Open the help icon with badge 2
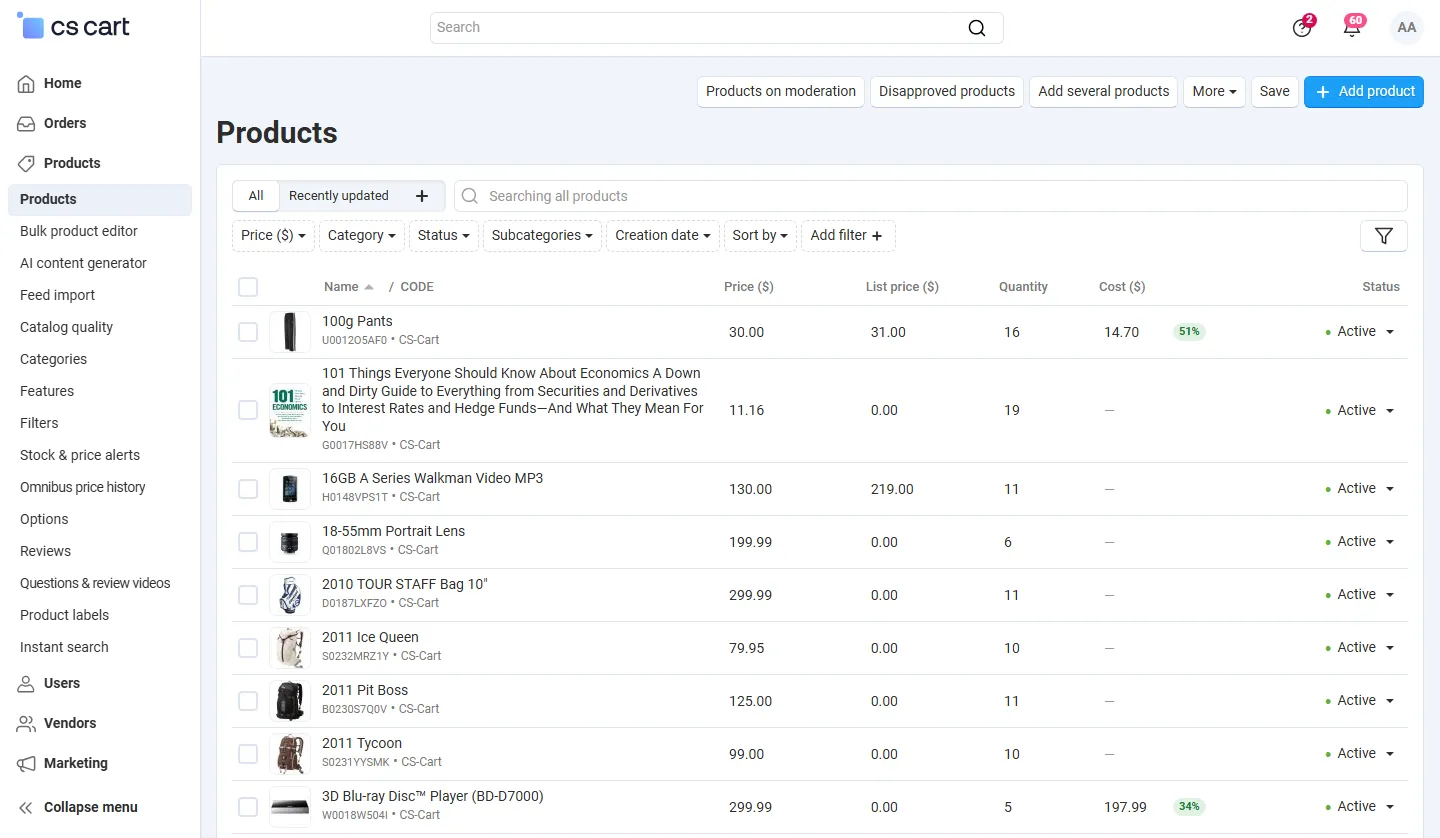 (x=1302, y=27)
